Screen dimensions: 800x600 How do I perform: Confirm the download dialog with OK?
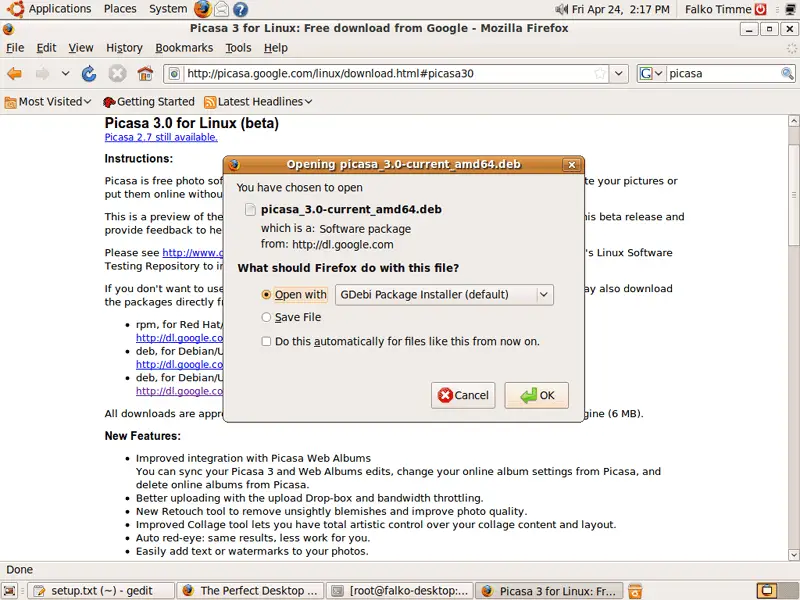[537, 395]
